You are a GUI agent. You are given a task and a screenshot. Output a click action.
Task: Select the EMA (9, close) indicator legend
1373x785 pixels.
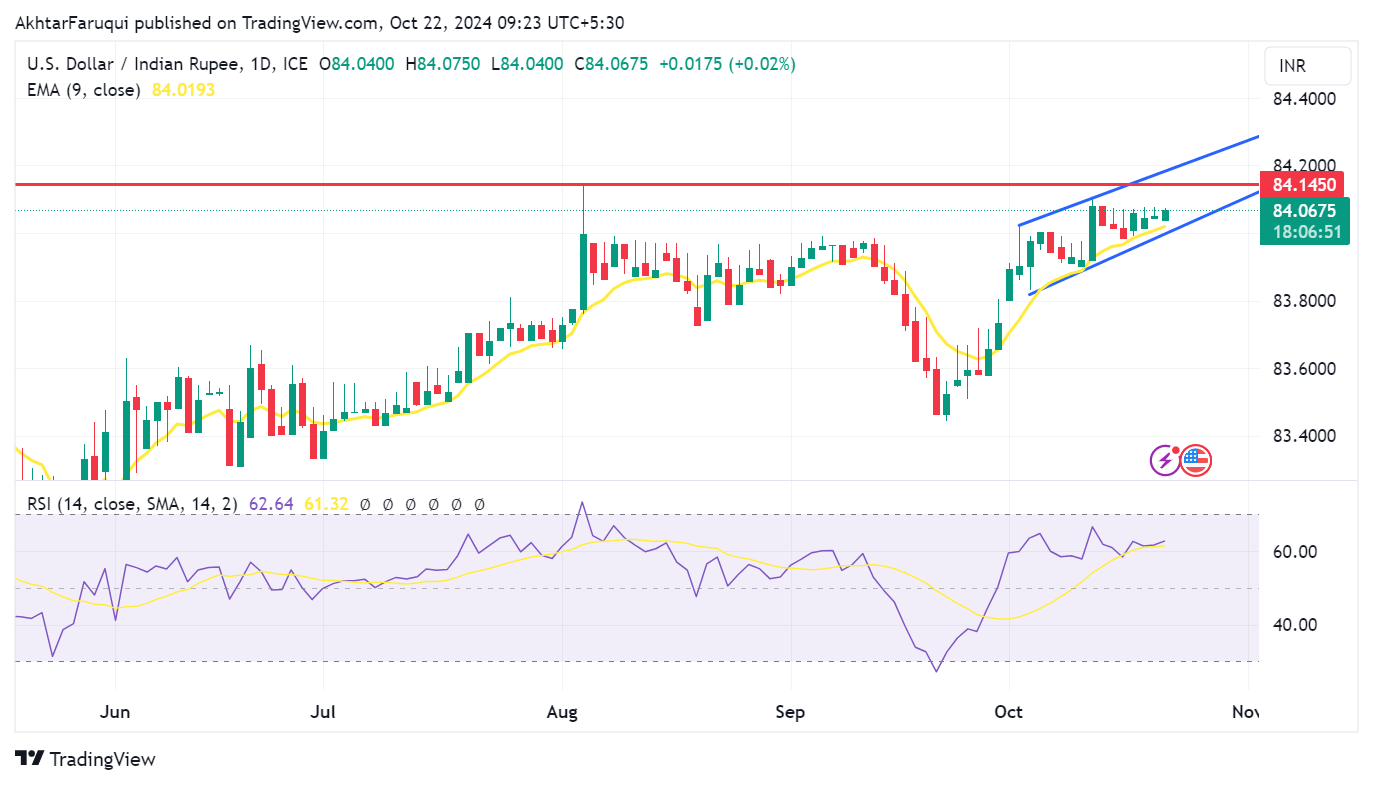[81, 90]
